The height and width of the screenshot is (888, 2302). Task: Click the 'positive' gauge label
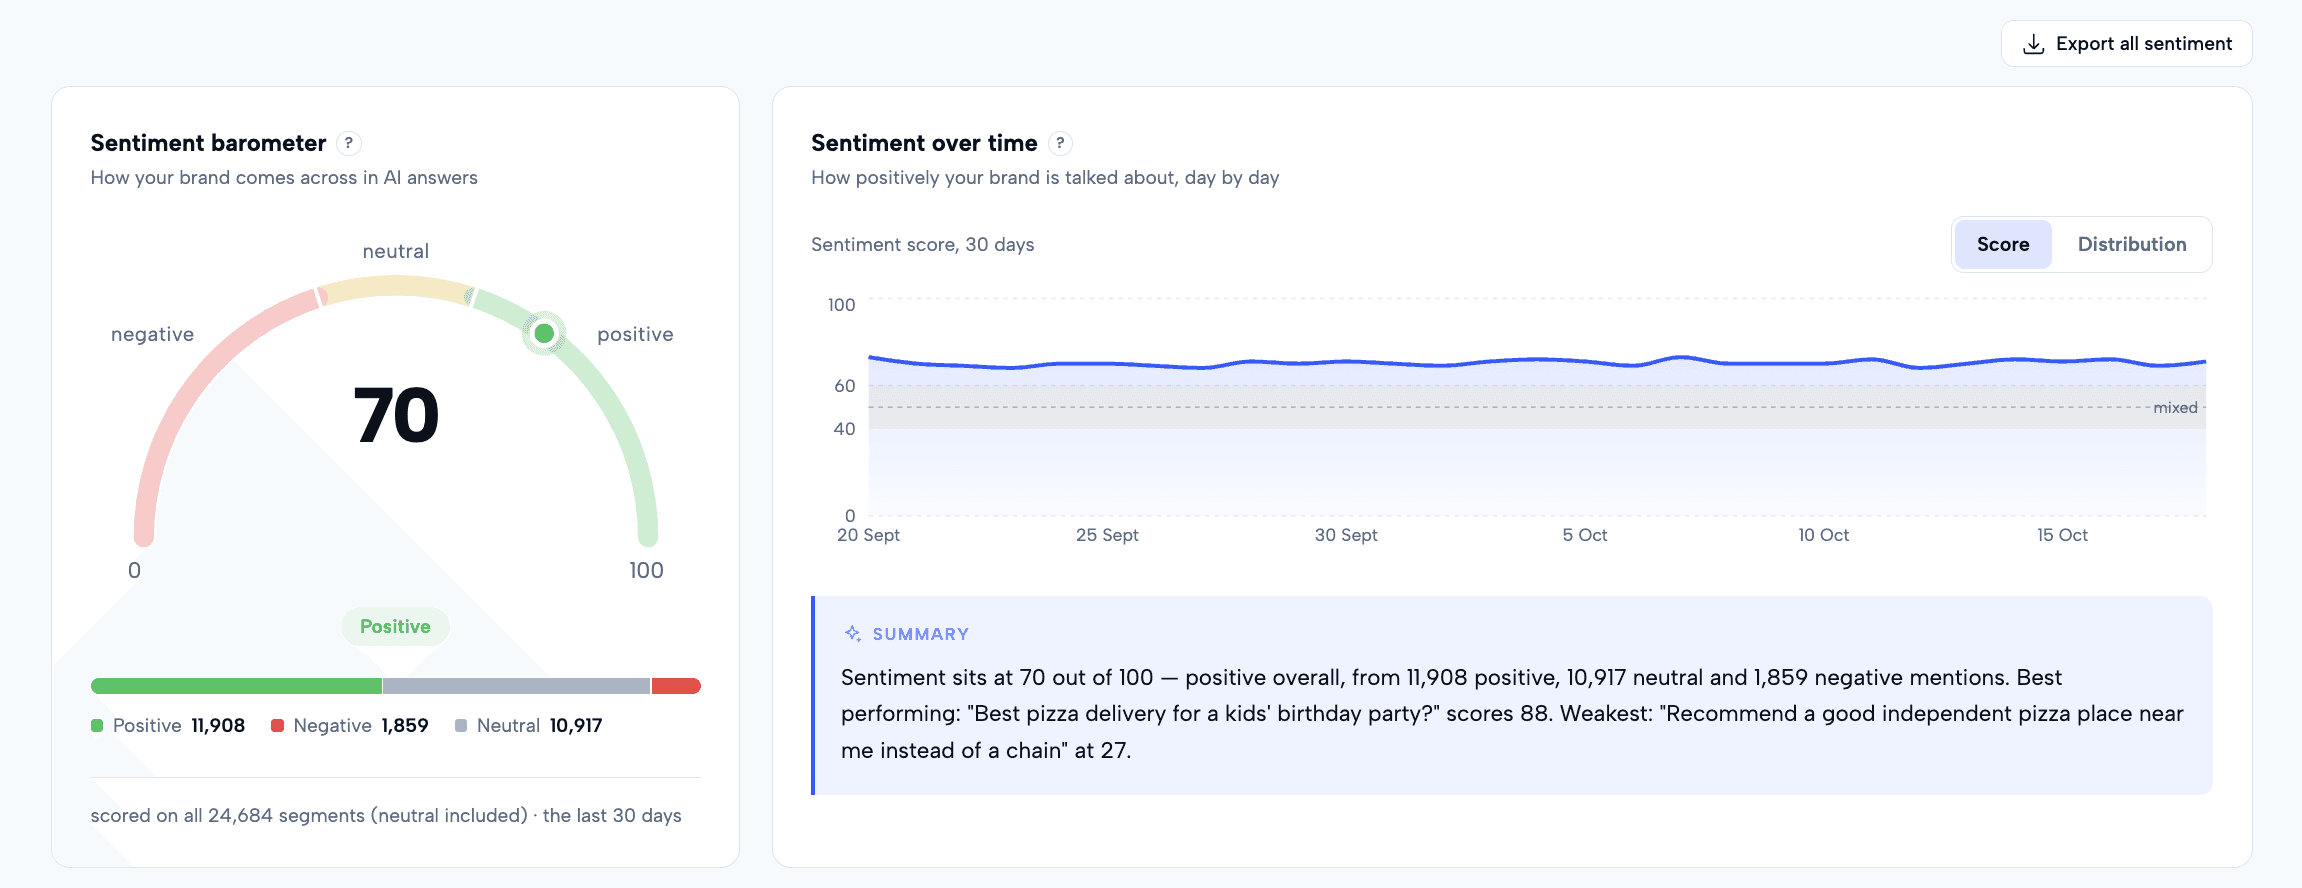click(635, 334)
